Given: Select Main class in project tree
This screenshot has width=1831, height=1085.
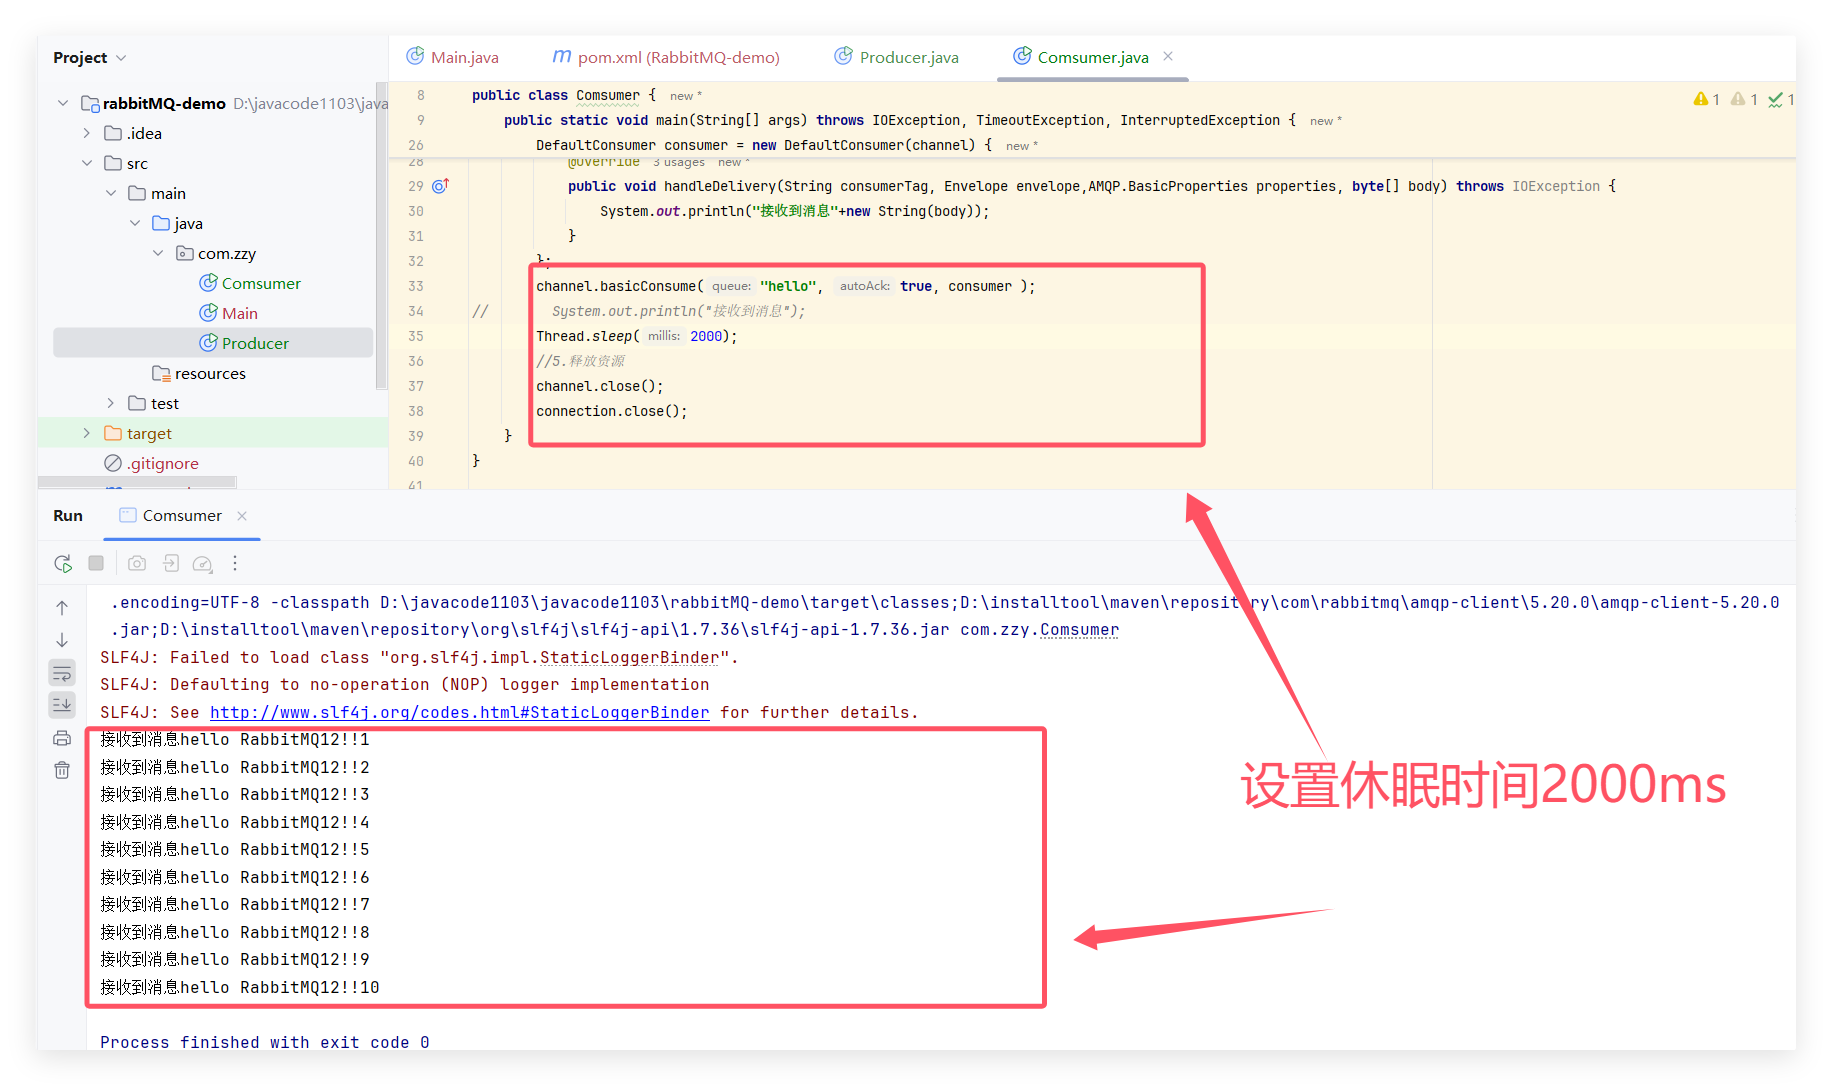Looking at the screenshot, I should 239,313.
